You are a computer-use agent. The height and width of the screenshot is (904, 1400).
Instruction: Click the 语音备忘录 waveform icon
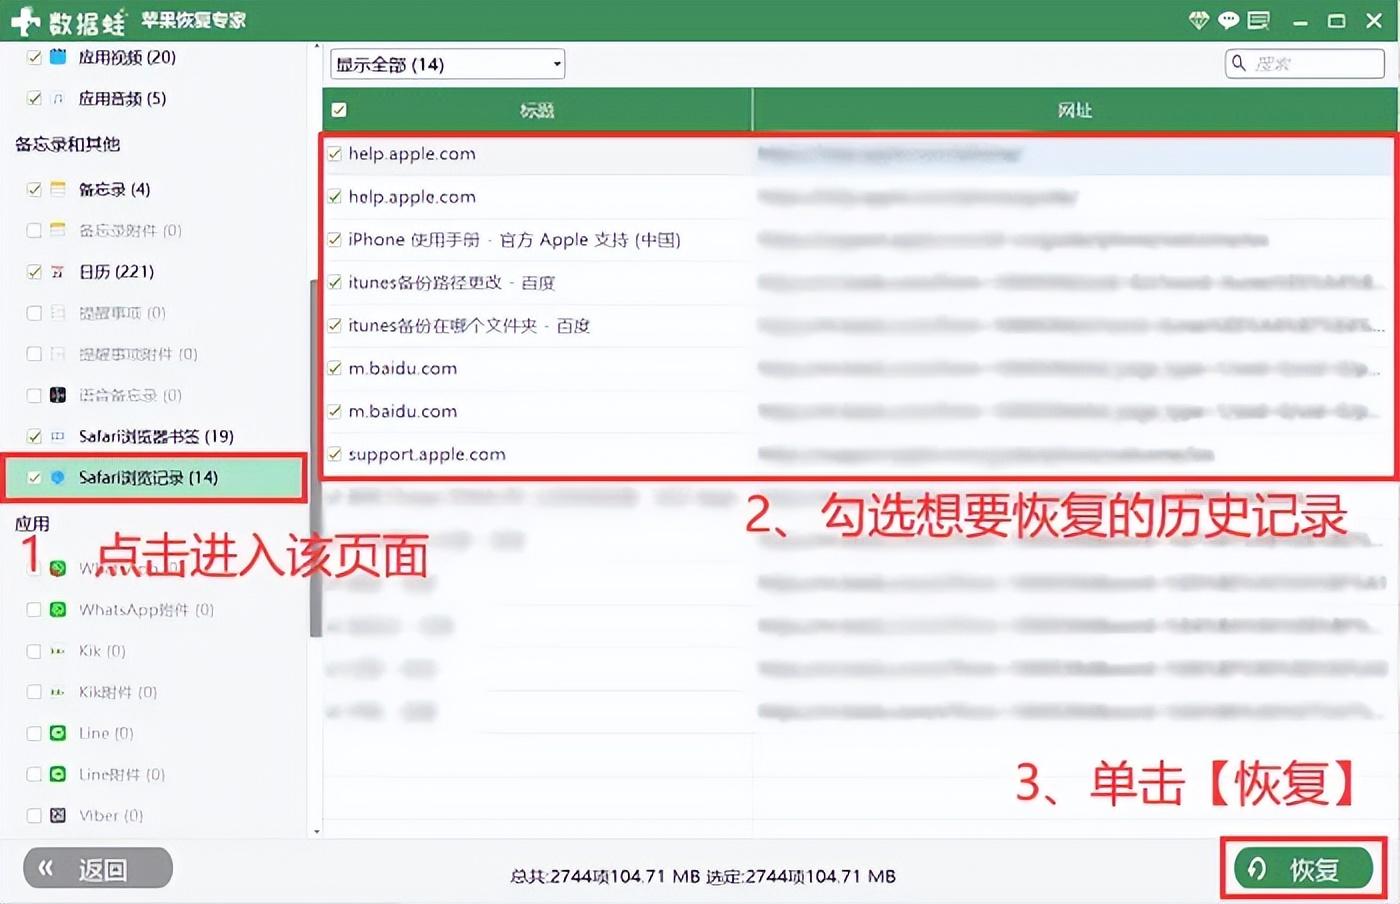[x=58, y=395]
